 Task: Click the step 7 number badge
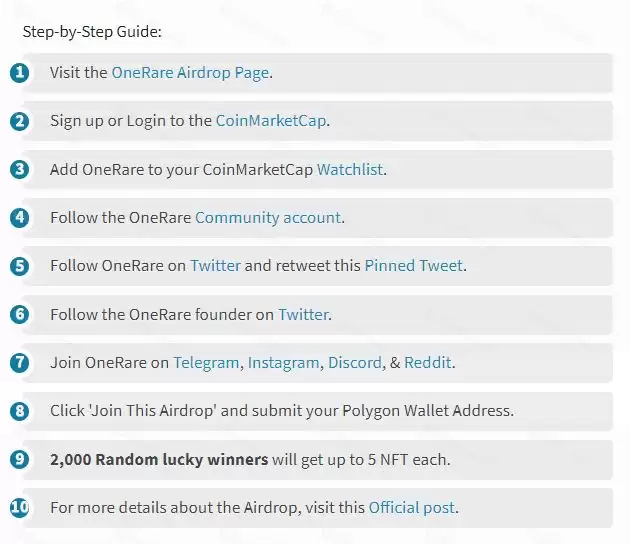pos(20,362)
